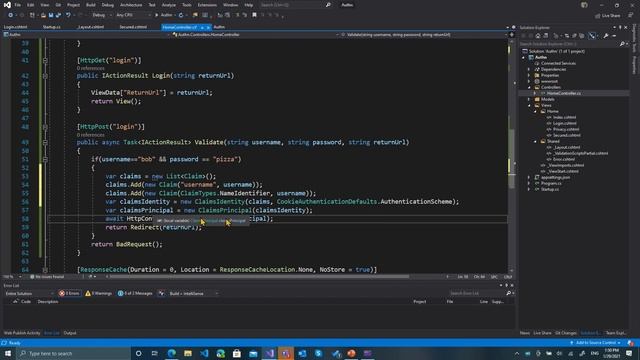
Task: Open the Build + IntelliSense dropdown
Action: click(x=193, y=293)
